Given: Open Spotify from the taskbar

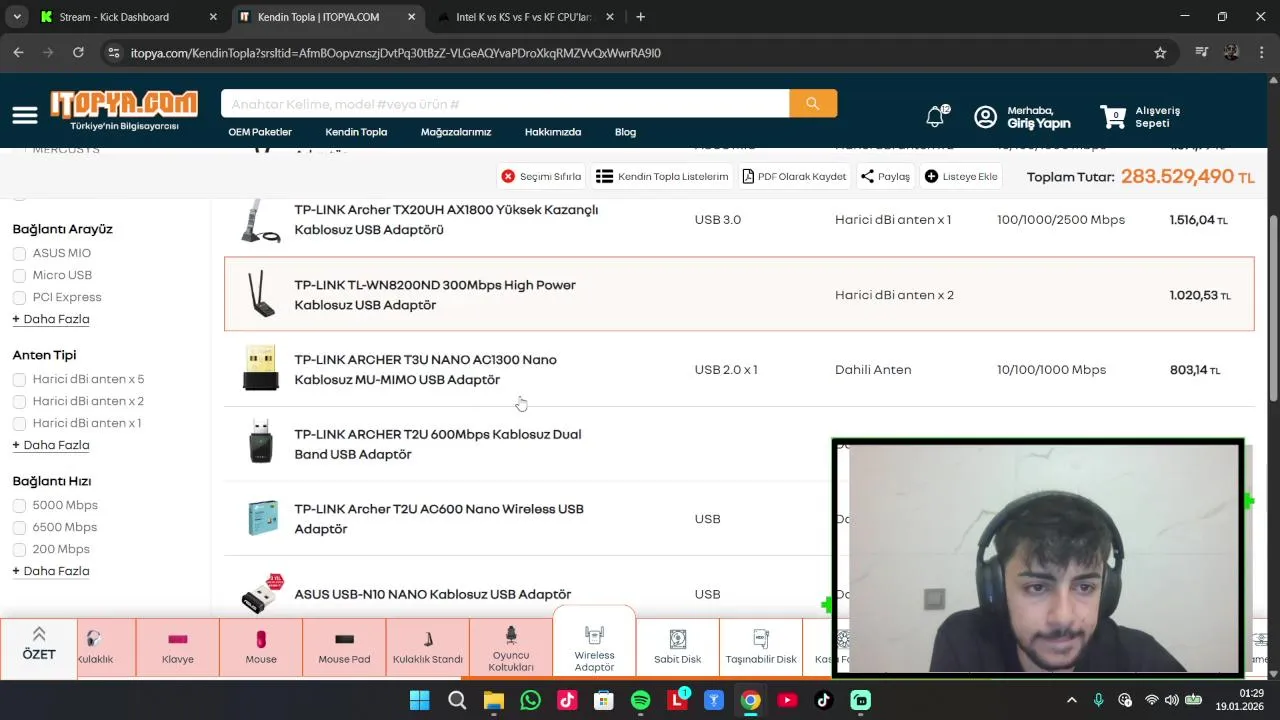Looking at the screenshot, I should 641,700.
